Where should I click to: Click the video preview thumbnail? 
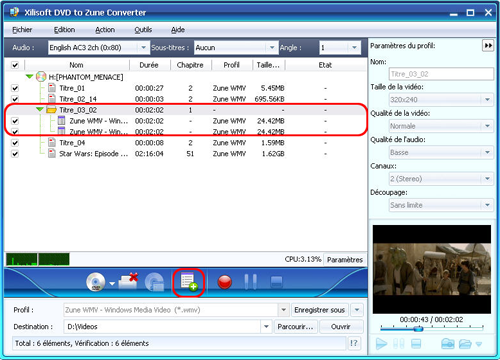pos(432,269)
